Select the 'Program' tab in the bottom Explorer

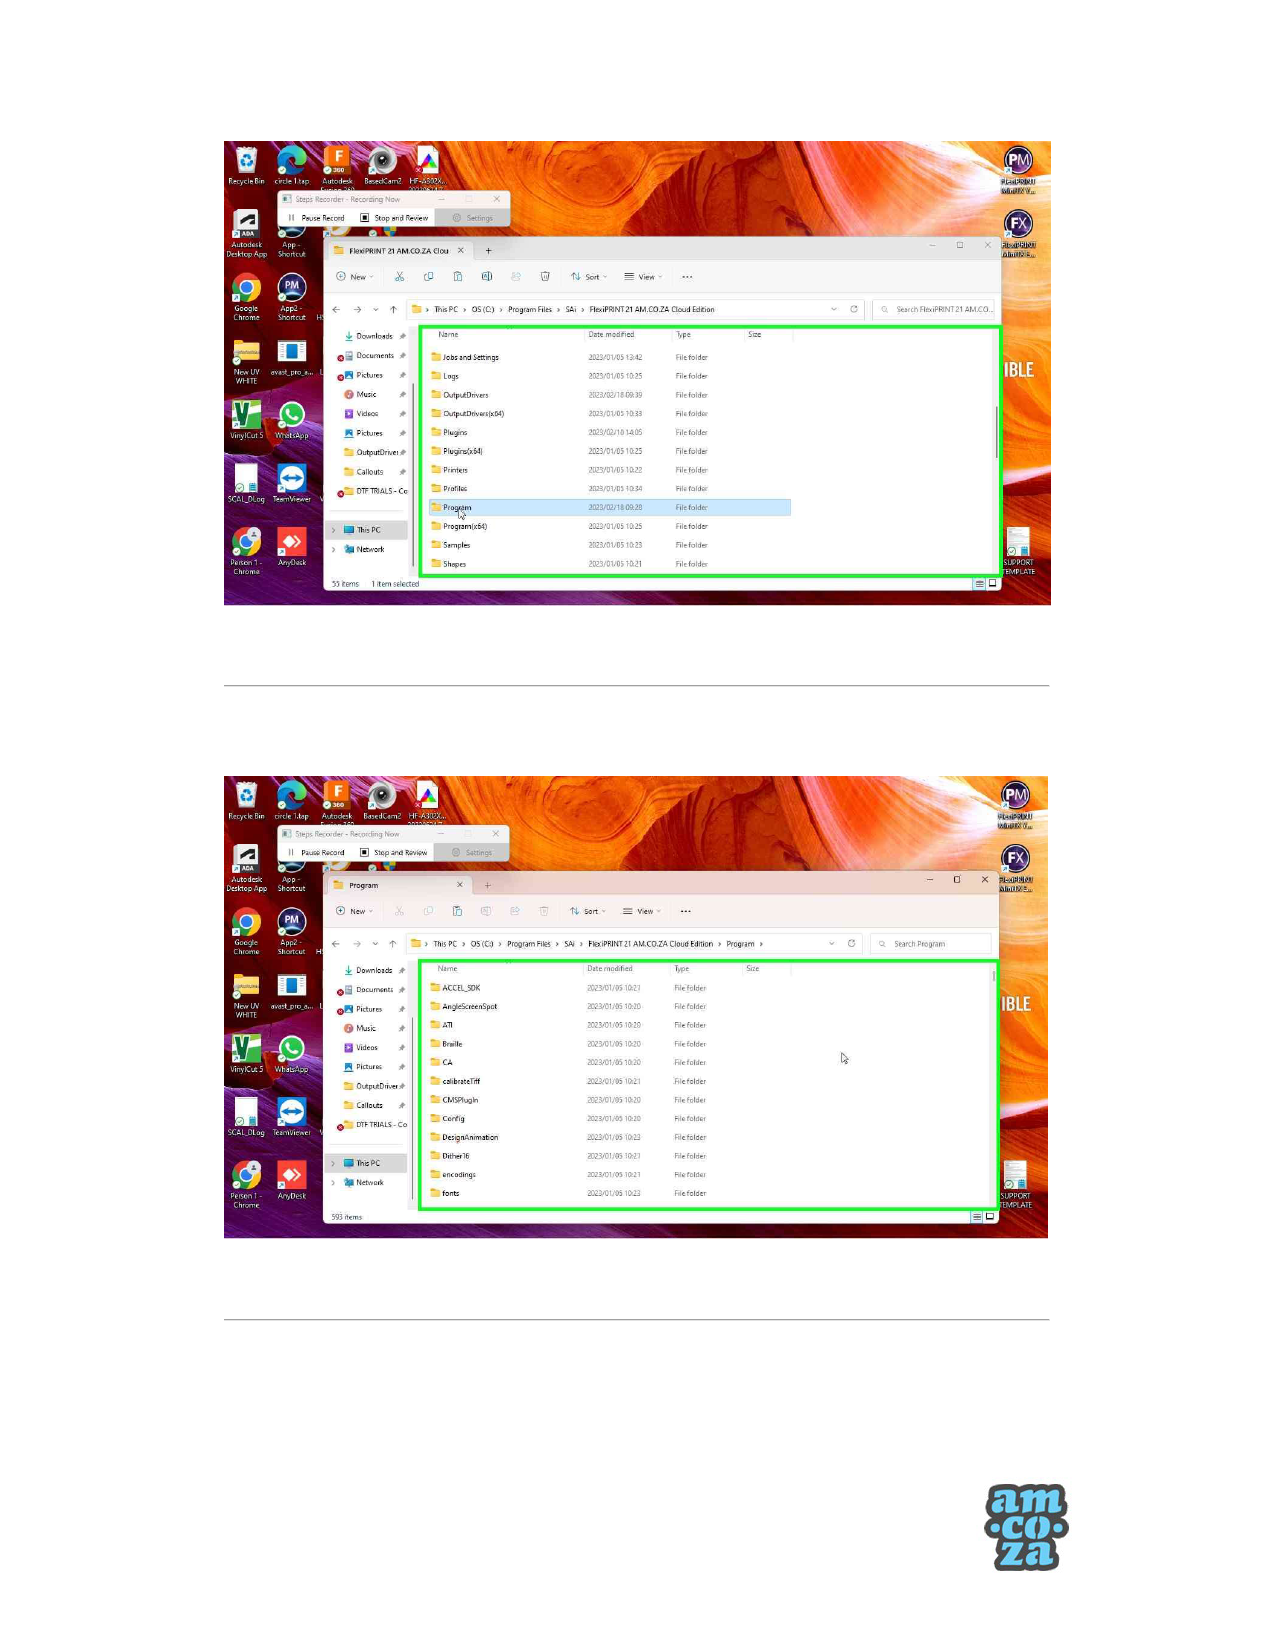(x=395, y=885)
